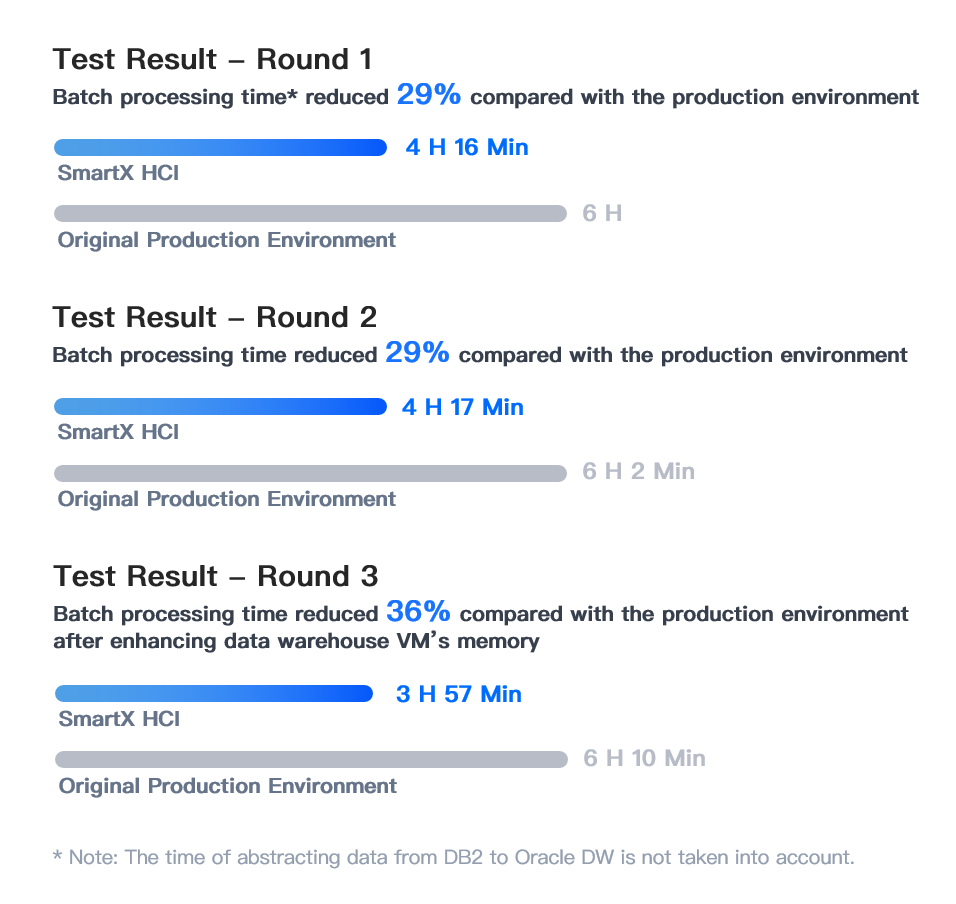Click the footnote about DB2 to Oracle DW
The height and width of the screenshot is (904, 956).
click(454, 858)
